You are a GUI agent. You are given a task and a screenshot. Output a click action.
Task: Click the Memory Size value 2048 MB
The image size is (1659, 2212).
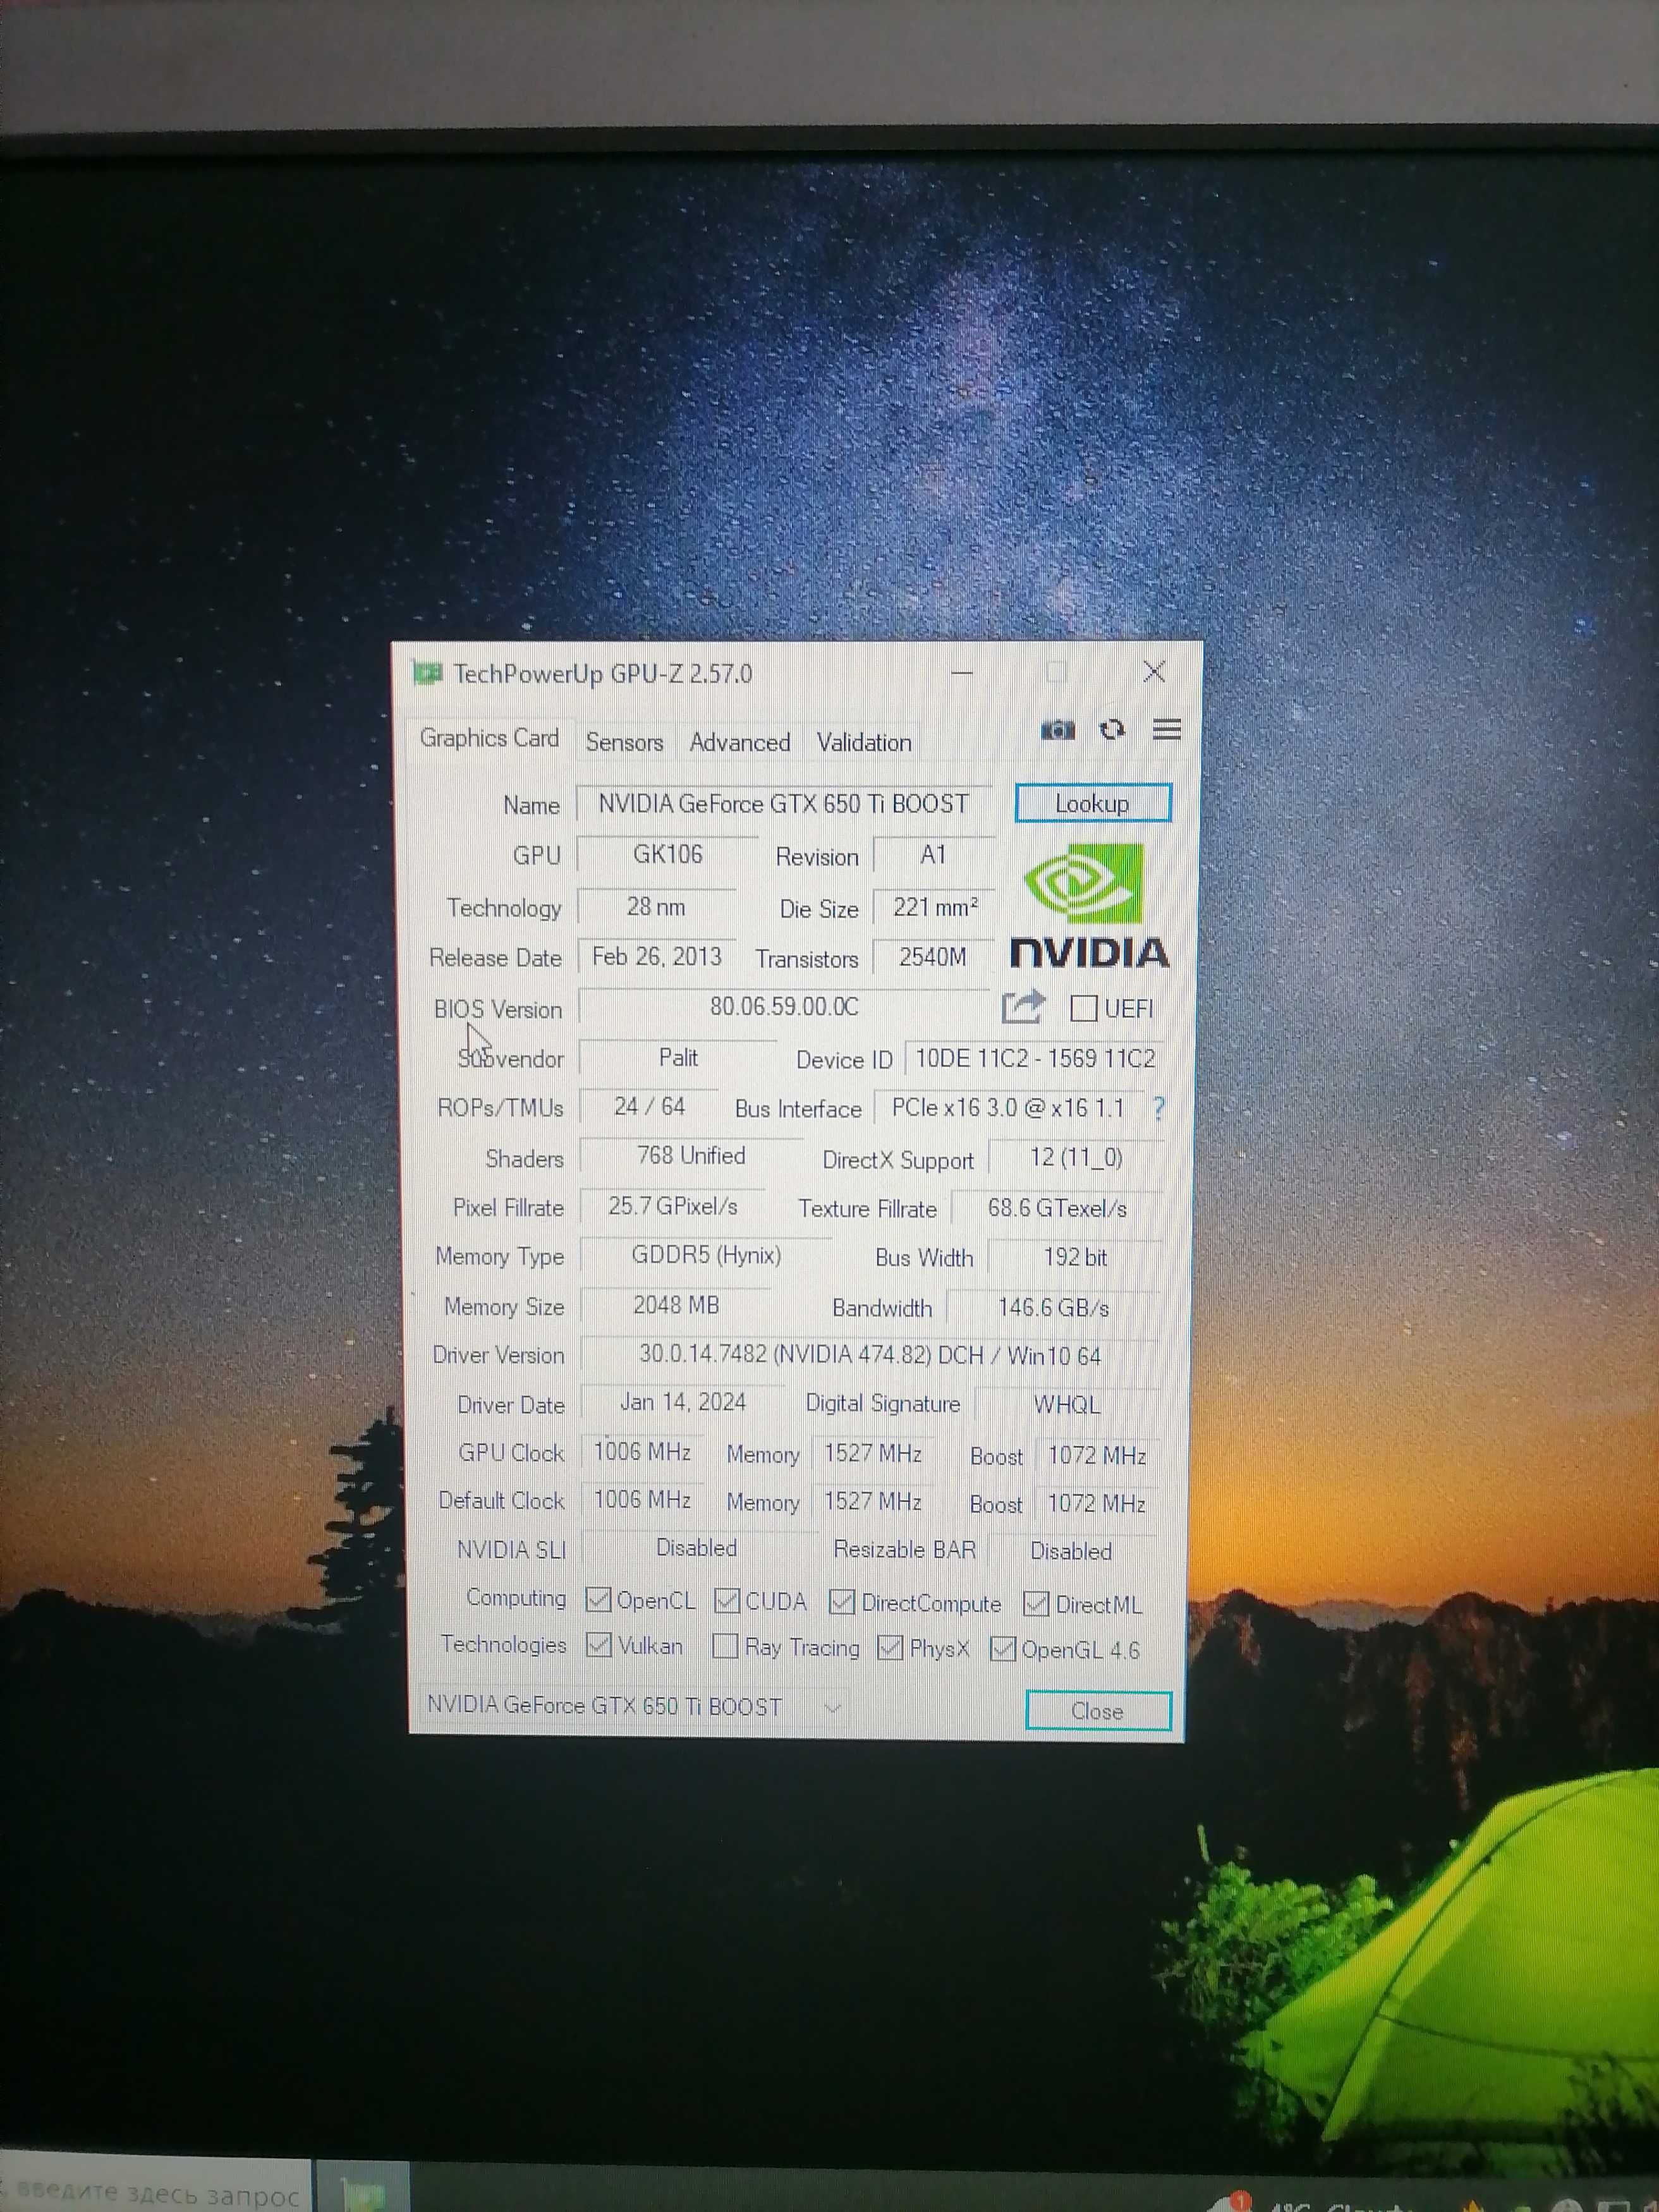676,1306
